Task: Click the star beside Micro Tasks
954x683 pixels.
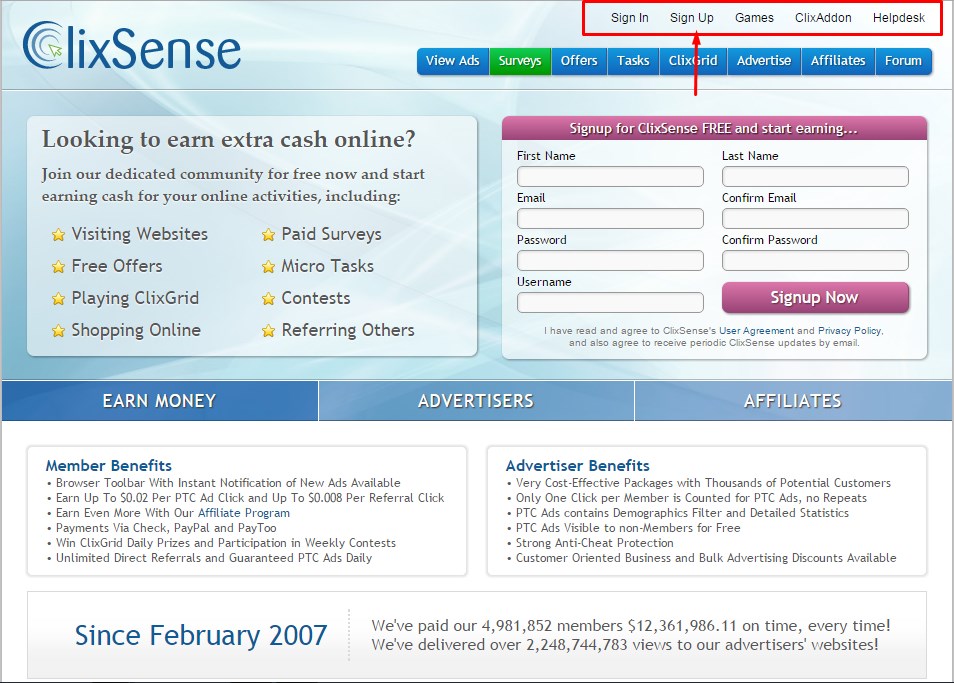Action: coord(268,266)
